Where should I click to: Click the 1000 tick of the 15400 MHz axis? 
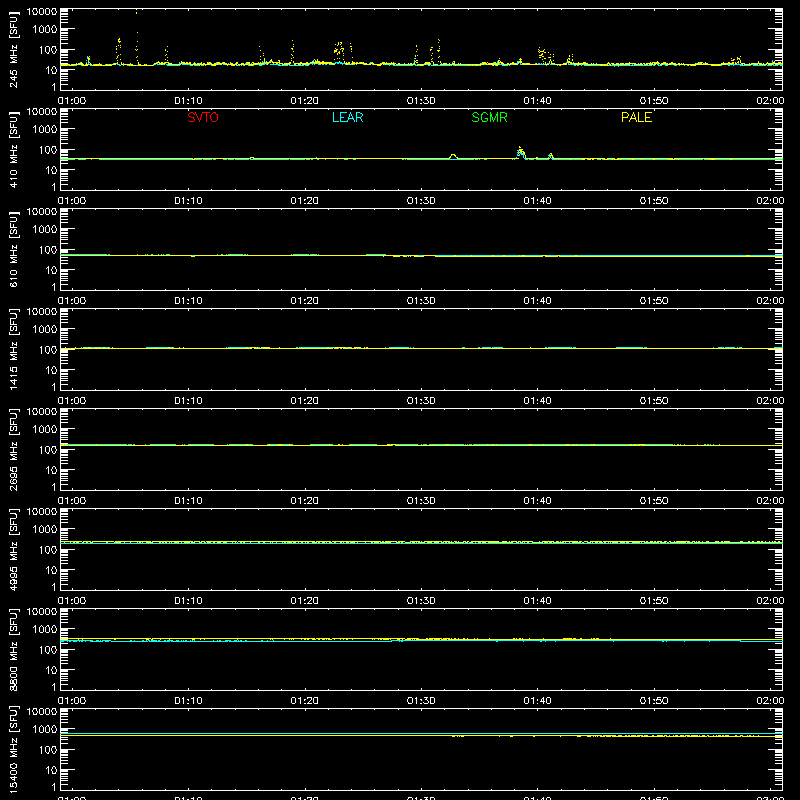(x=45, y=730)
